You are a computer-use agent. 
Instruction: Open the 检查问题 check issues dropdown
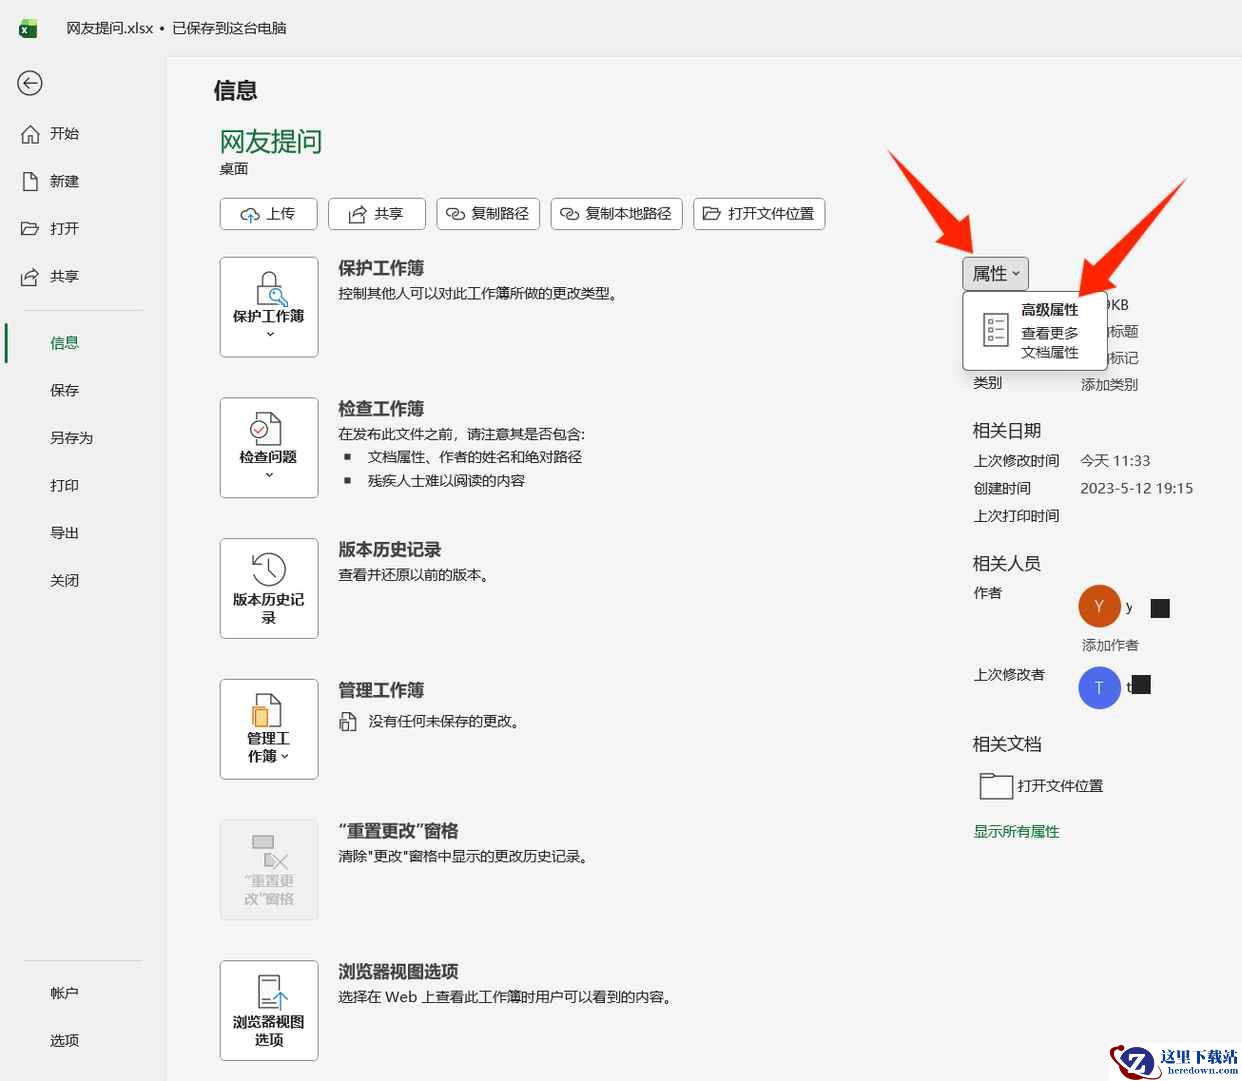tap(269, 447)
